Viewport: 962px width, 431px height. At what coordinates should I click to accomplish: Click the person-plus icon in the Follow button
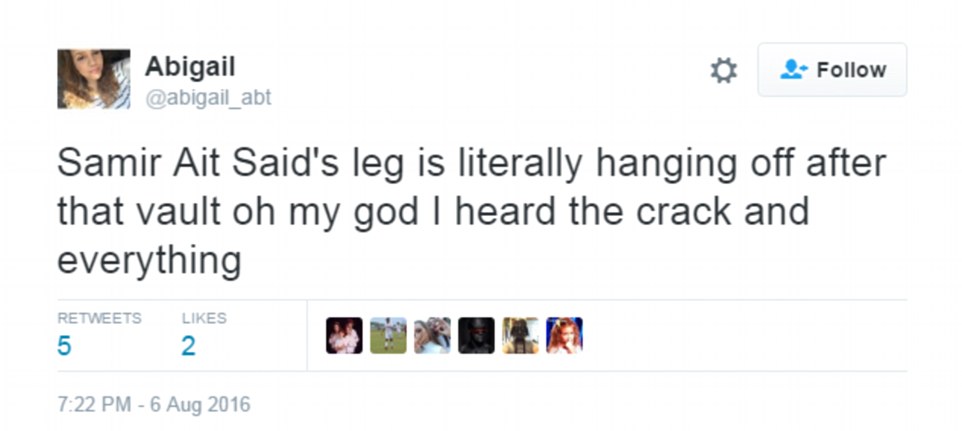(794, 70)
